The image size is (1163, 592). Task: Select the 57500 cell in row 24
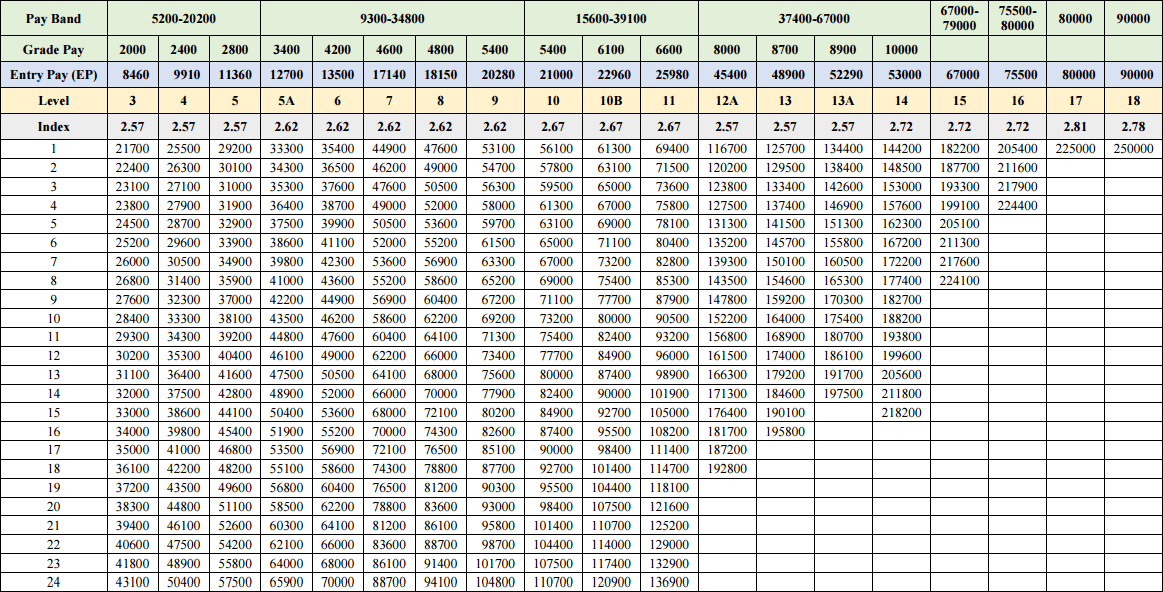tap(234, 582)
